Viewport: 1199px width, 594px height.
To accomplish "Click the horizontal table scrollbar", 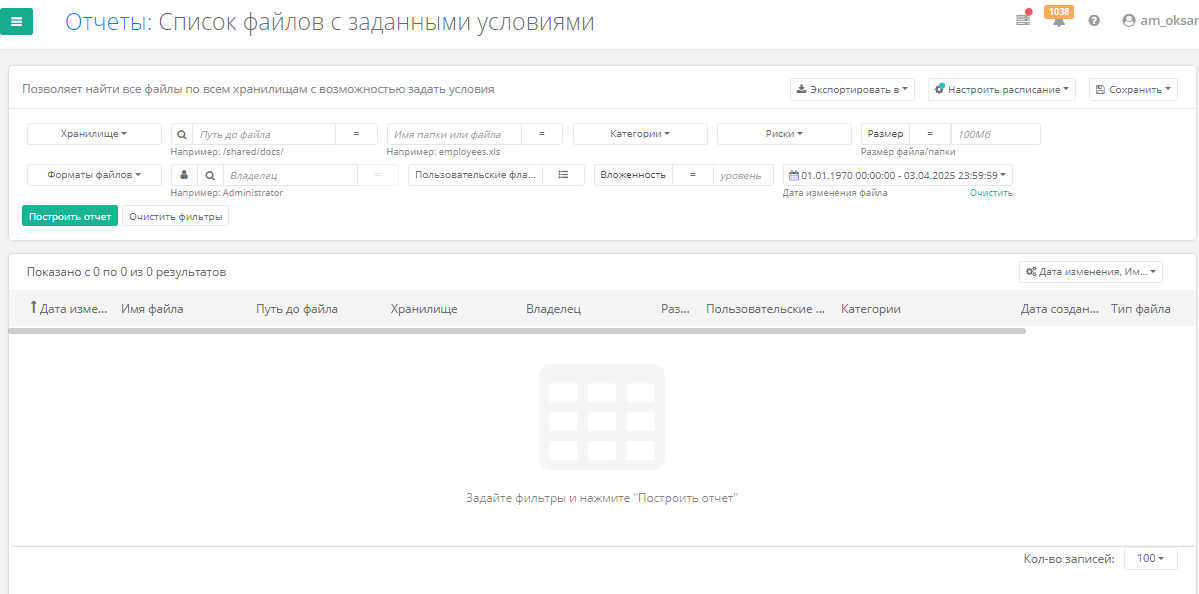I will pyautogui.click(x=517, y=331).
